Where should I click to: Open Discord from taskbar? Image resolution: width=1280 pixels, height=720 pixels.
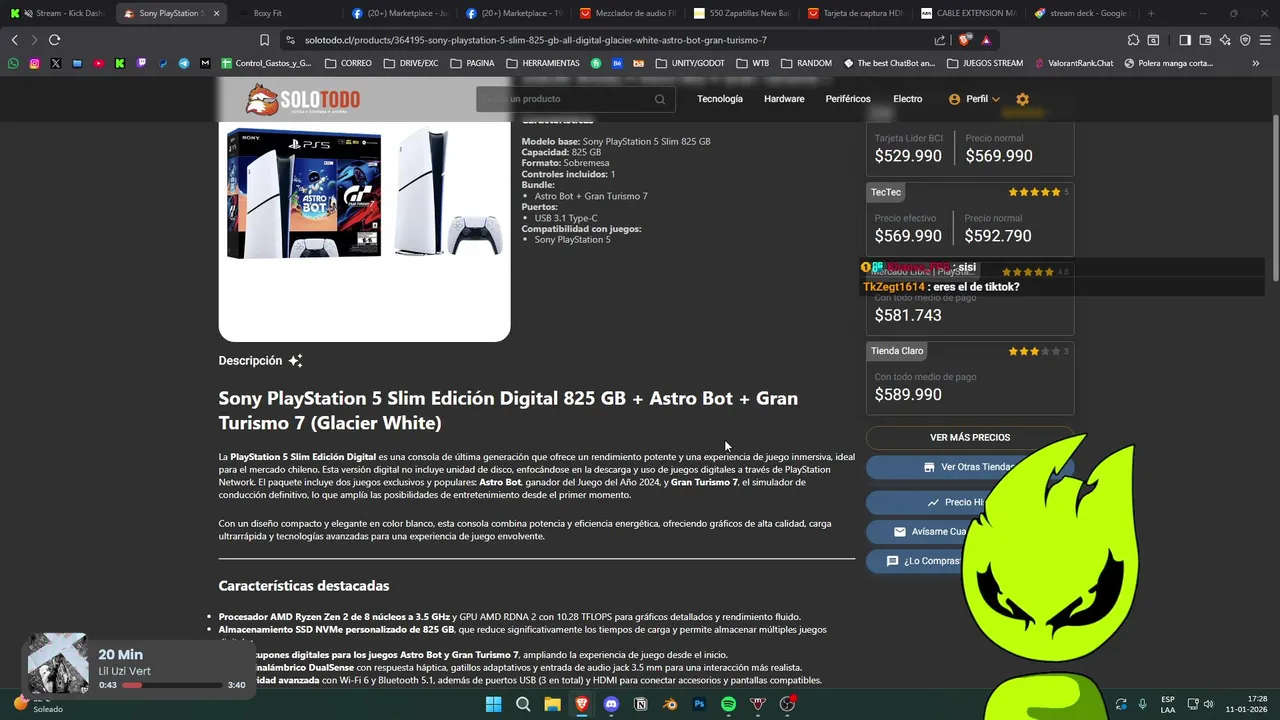coord(611,704)
